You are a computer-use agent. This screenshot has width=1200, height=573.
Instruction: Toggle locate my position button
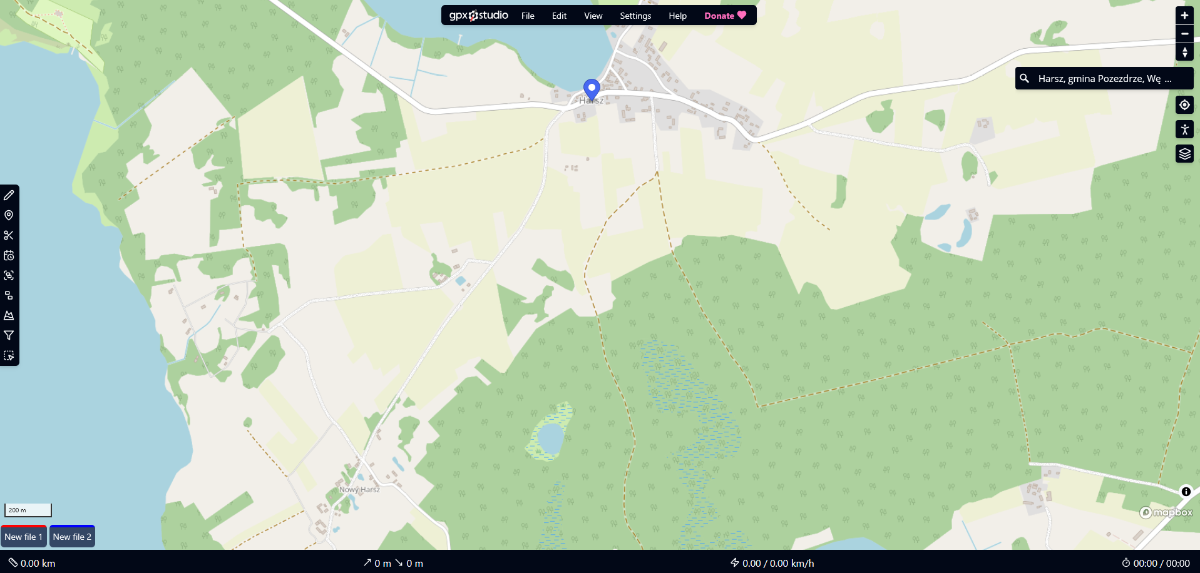click(1185, 105)
